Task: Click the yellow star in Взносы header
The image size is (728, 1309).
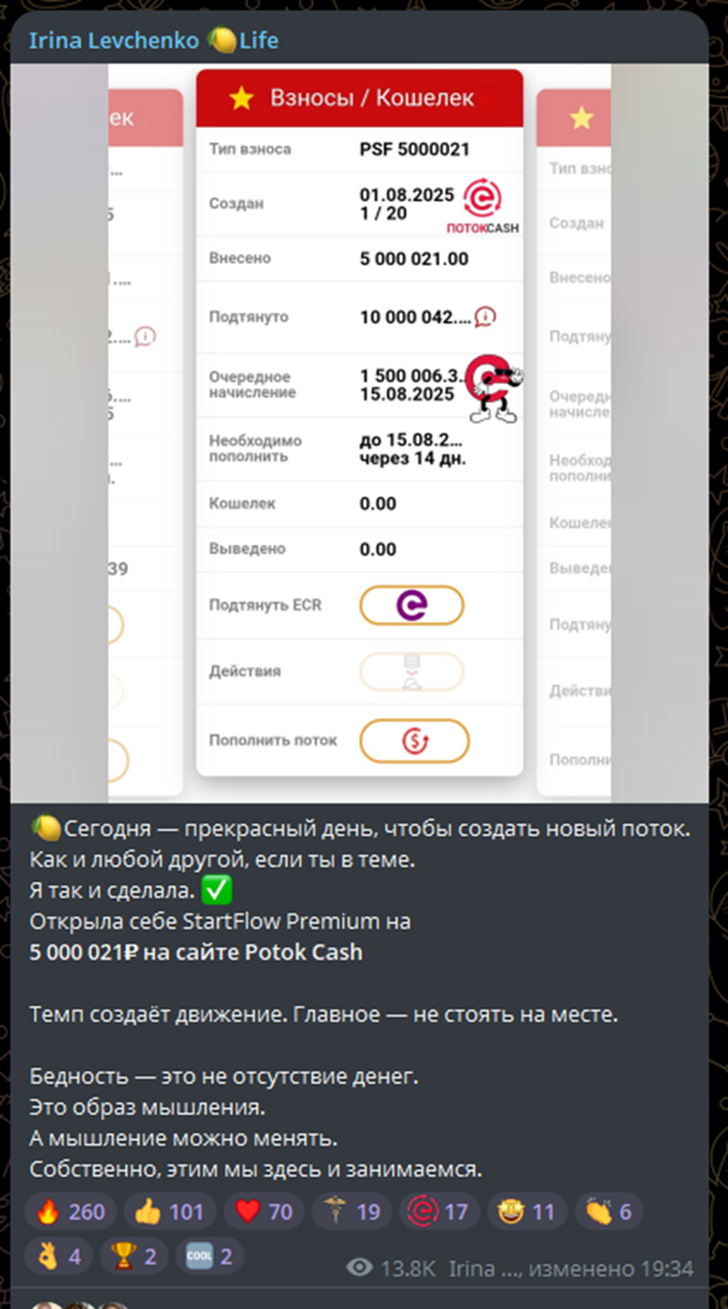Action: click(x=241, y=98)
